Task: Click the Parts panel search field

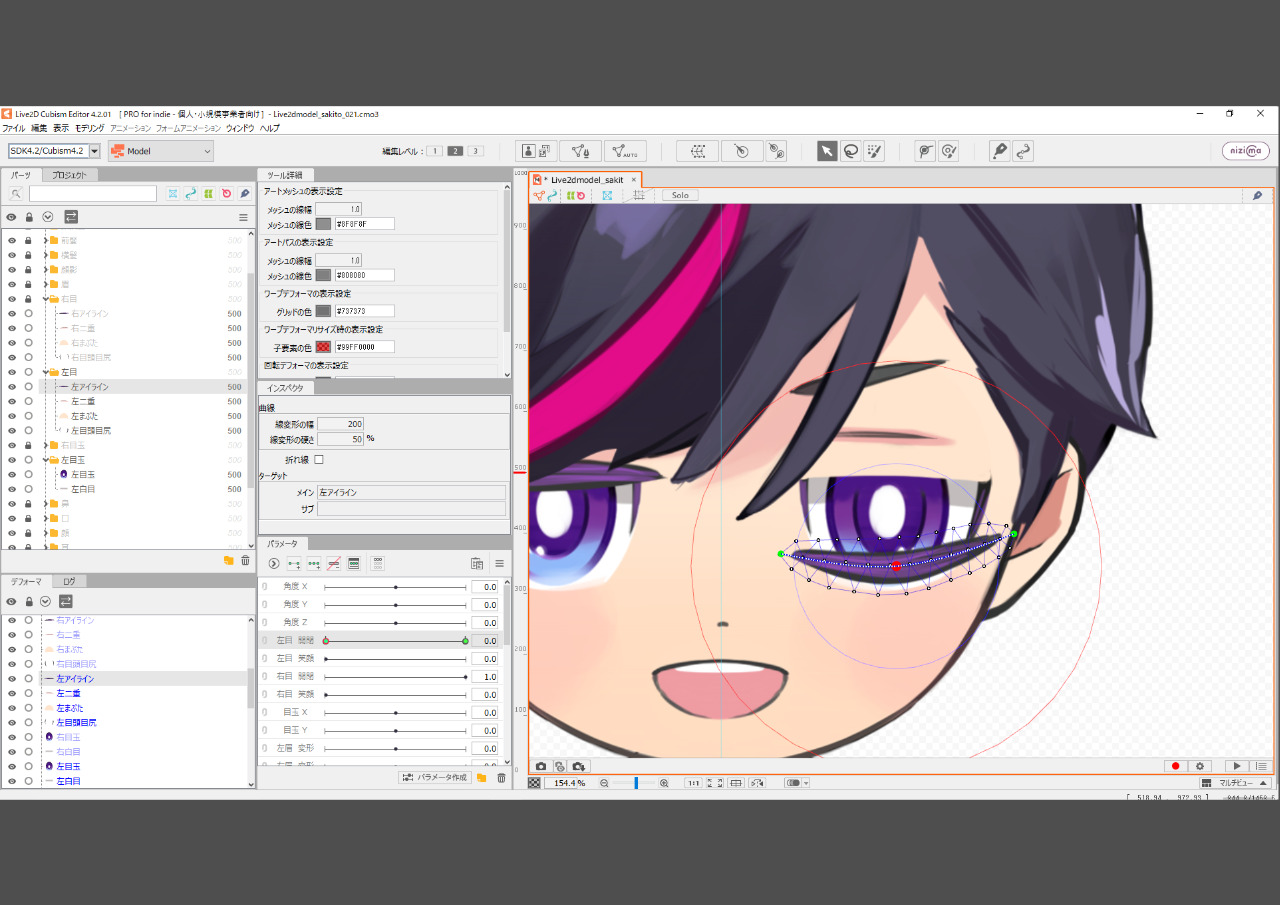Action: pos(93,194)
